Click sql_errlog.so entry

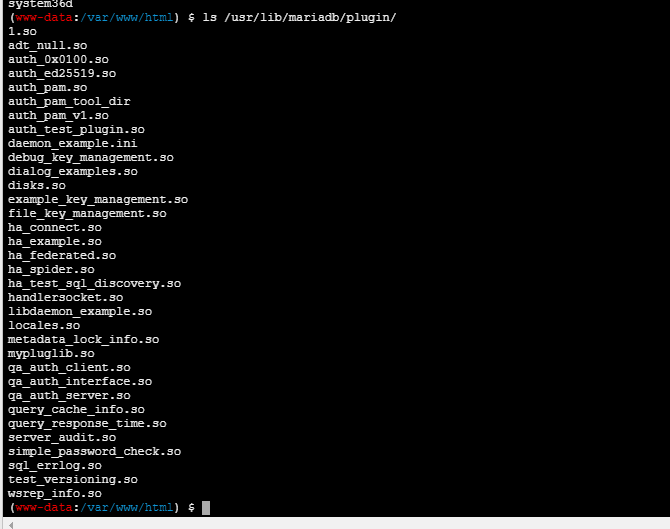pos(55,466)
